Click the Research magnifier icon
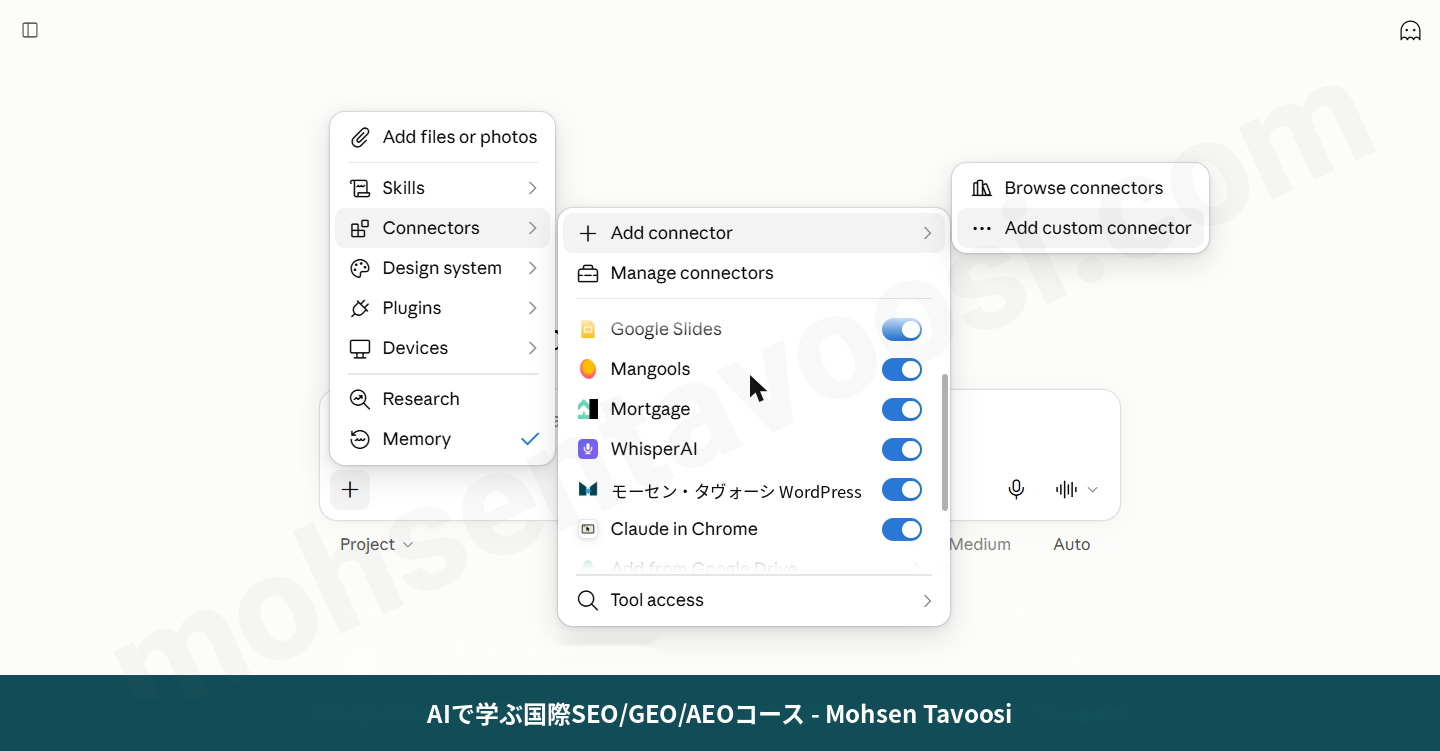 (x=360, y=399)
